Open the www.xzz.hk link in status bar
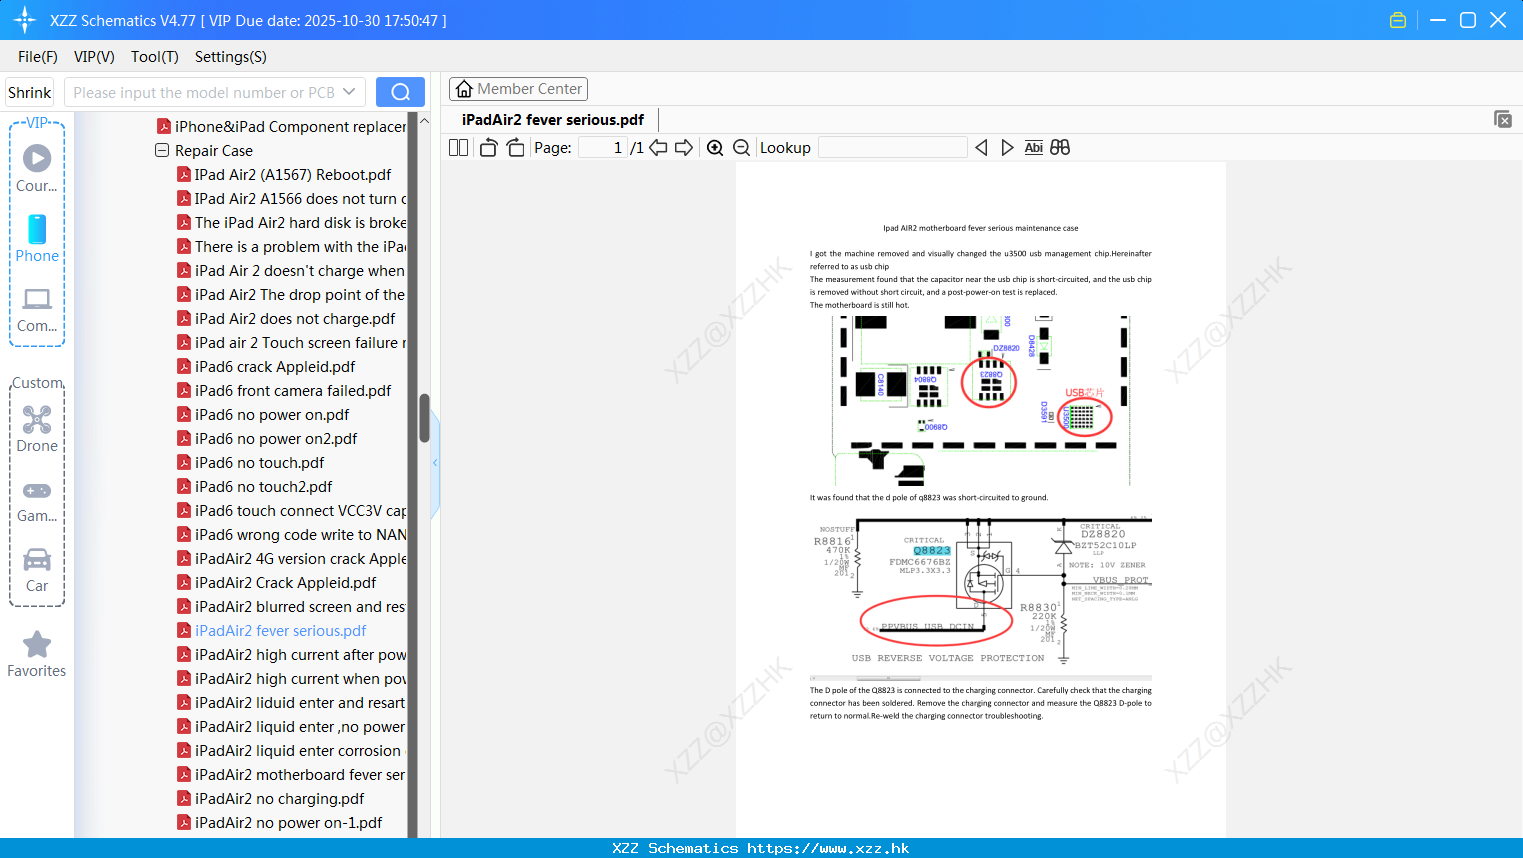The image size is (1523, 858). [x=828, y=848]
